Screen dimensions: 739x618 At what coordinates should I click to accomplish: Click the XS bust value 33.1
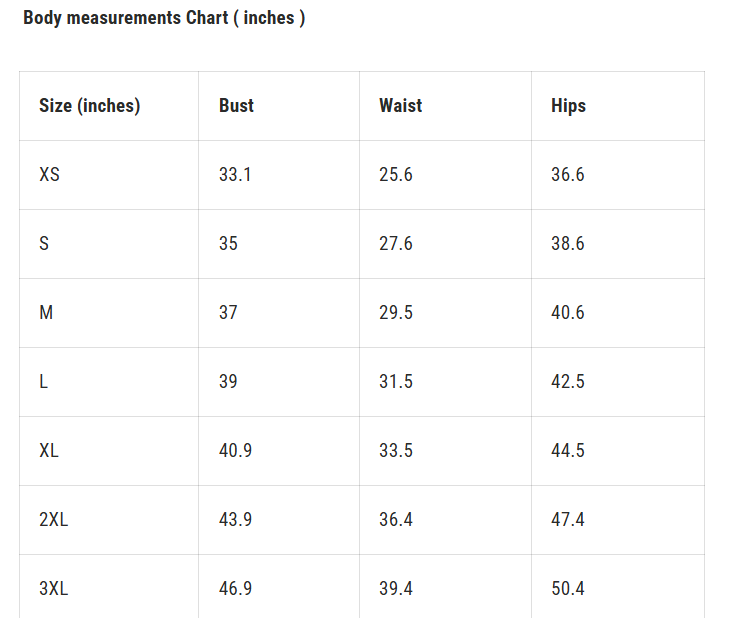coord(235,174)
